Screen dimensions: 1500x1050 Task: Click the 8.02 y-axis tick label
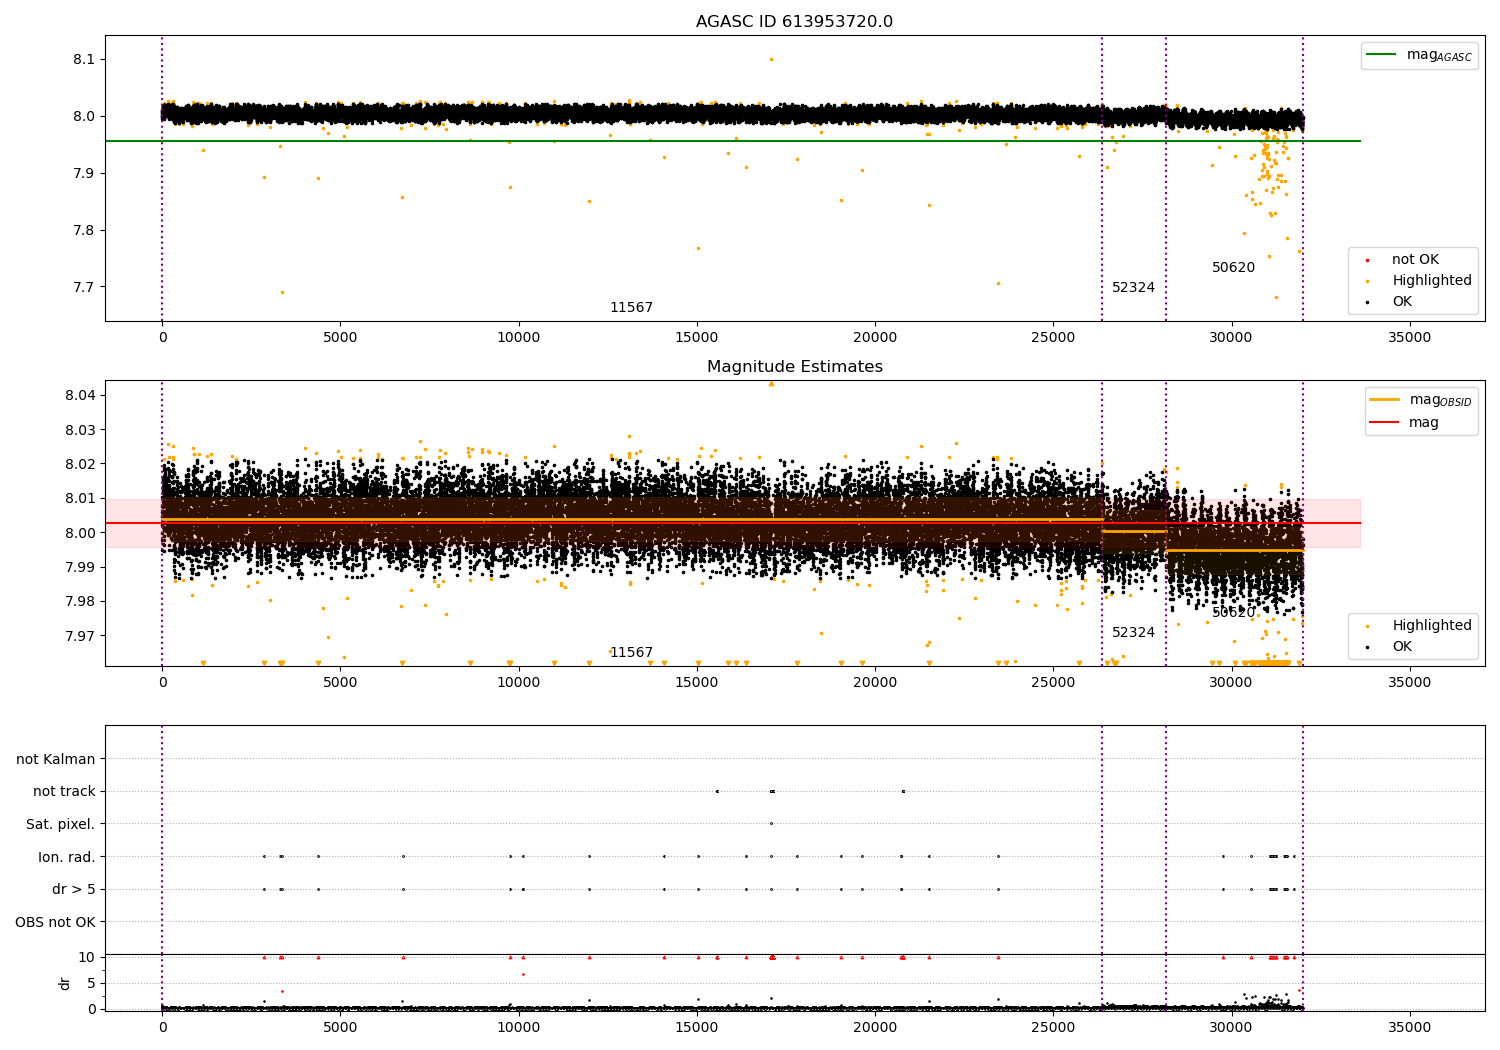(80, 465)
